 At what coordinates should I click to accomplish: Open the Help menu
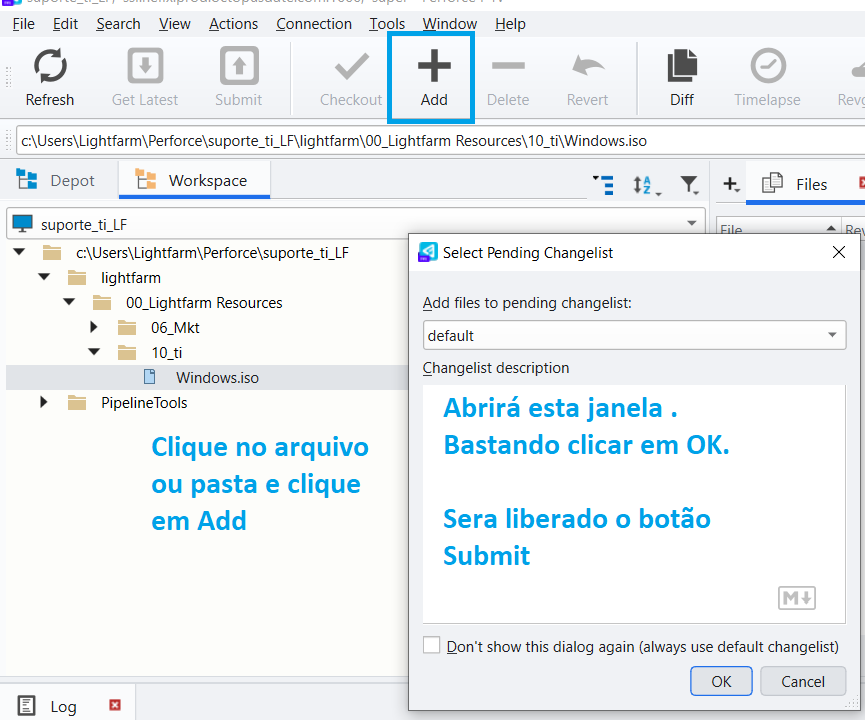(x=510, y=24)
